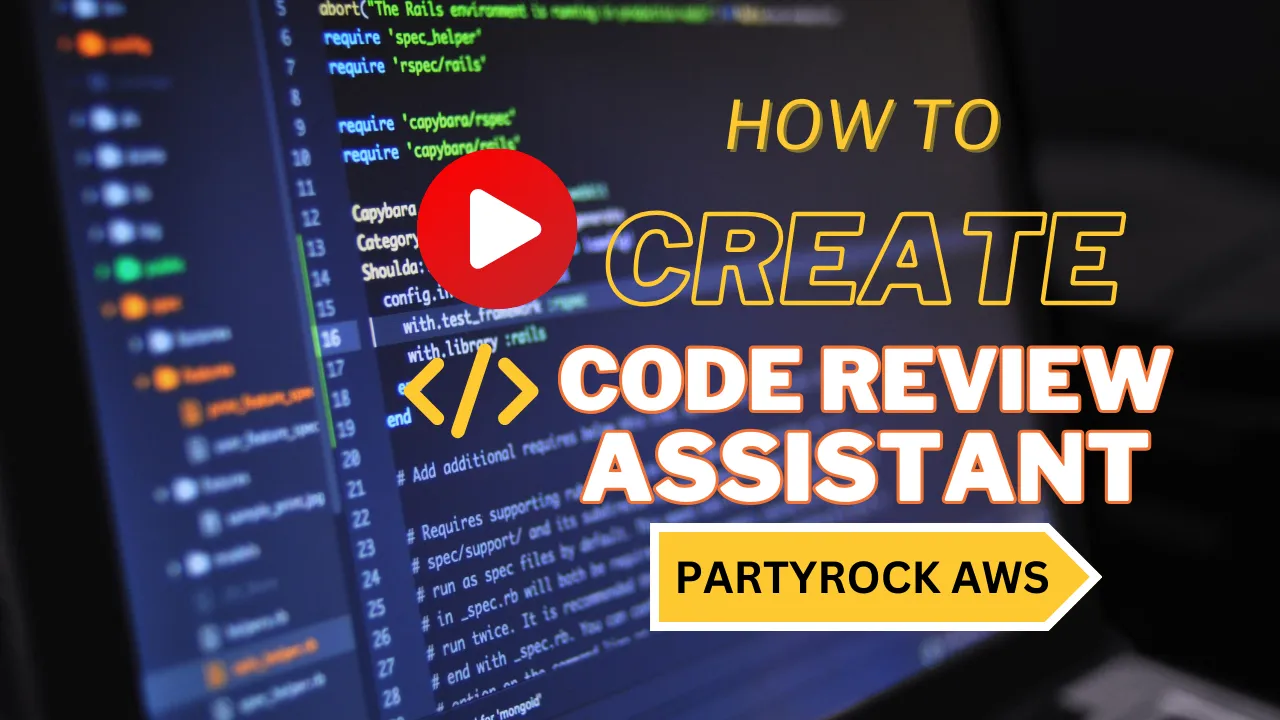Click the yellow code brackets icon
The height and width of the screenshot is (720, 1280).
(x=471, y=391)
